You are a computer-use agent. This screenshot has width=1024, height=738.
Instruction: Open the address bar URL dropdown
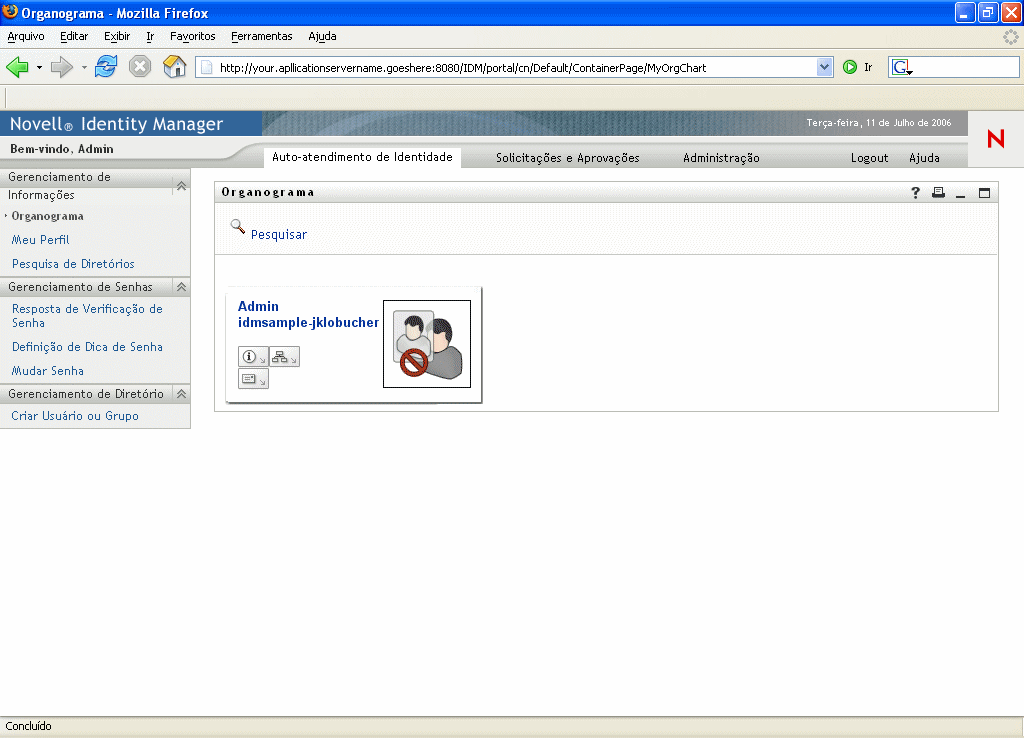click(x=824, y=67)
